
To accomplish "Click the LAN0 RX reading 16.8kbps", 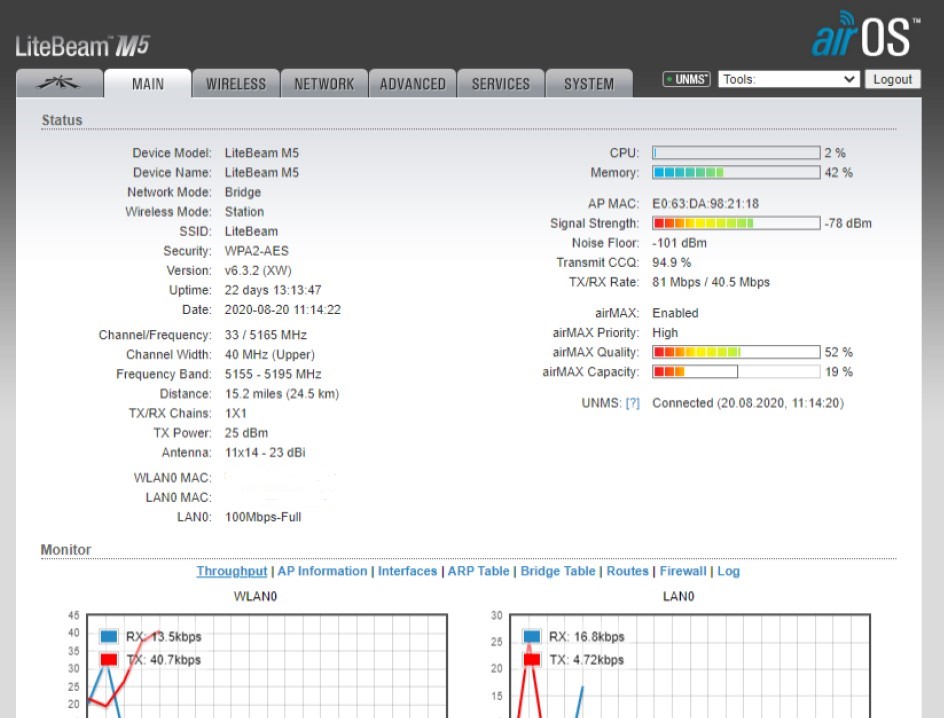I will pyautogui.click(x=600, y=636).
